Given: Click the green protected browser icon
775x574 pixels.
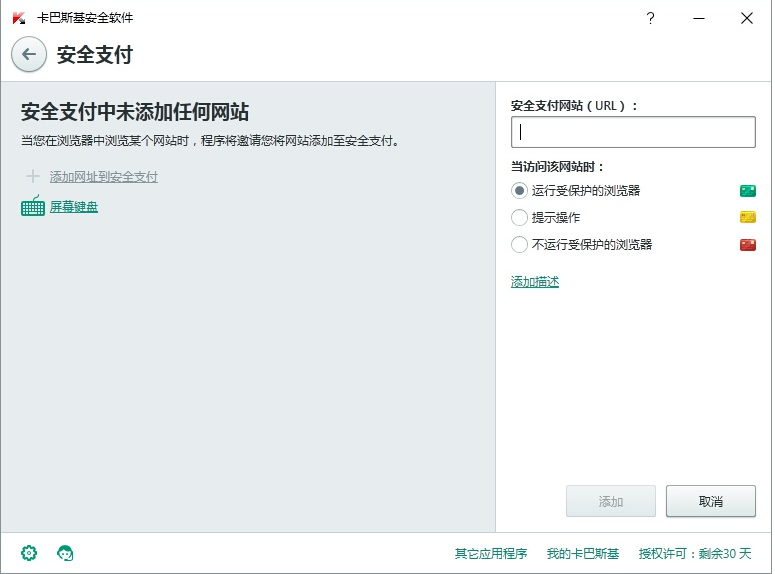Looking at the screenshot, I should point(747,190).
